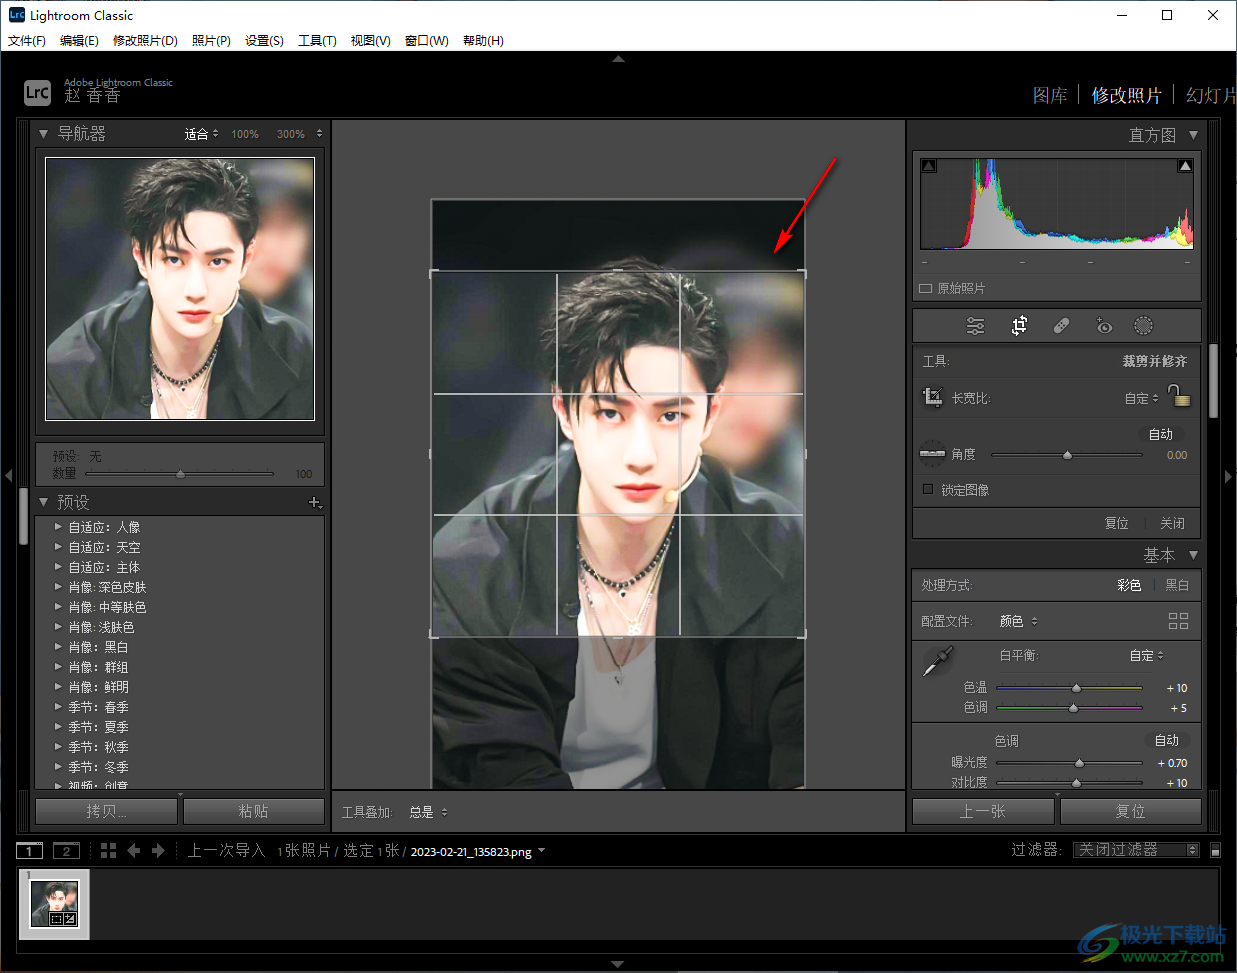Screen dimensions: 1237x973
Task: Select the Crop Overlay tool icon
Action: coord(1019,326)
